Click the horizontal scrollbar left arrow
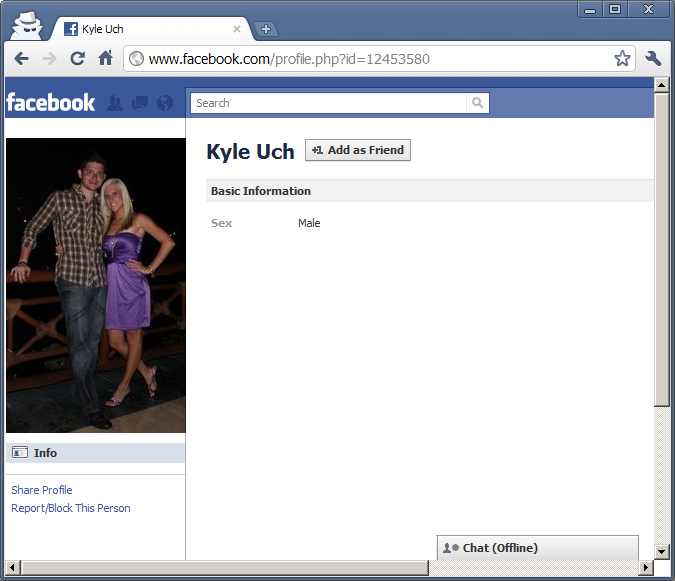 [x=12, y=567]
